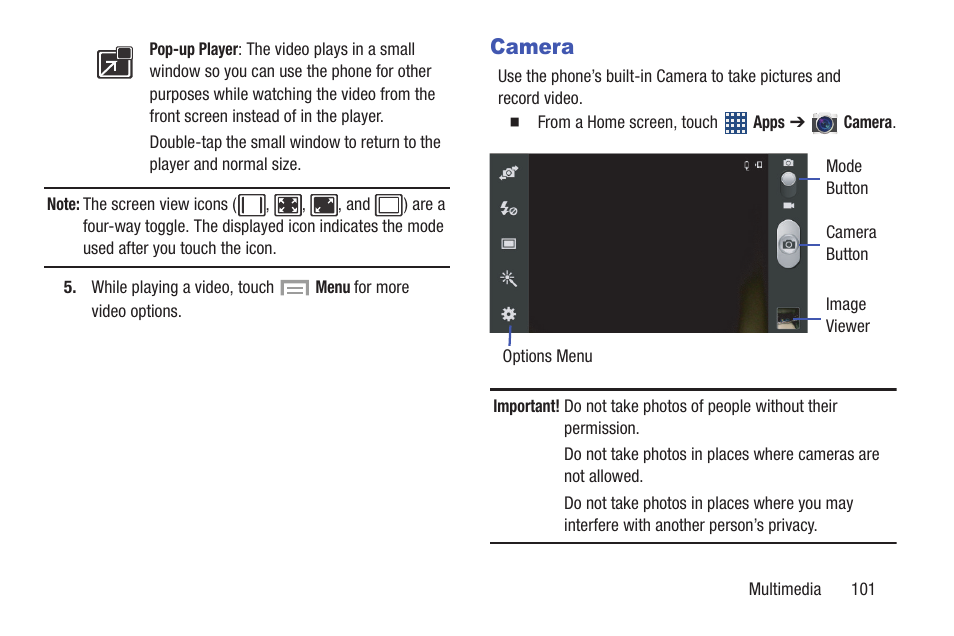This screenshot has width=954, height=636.
Task: Click the 'Multimedia' footer text
Action: click(784, 589)
